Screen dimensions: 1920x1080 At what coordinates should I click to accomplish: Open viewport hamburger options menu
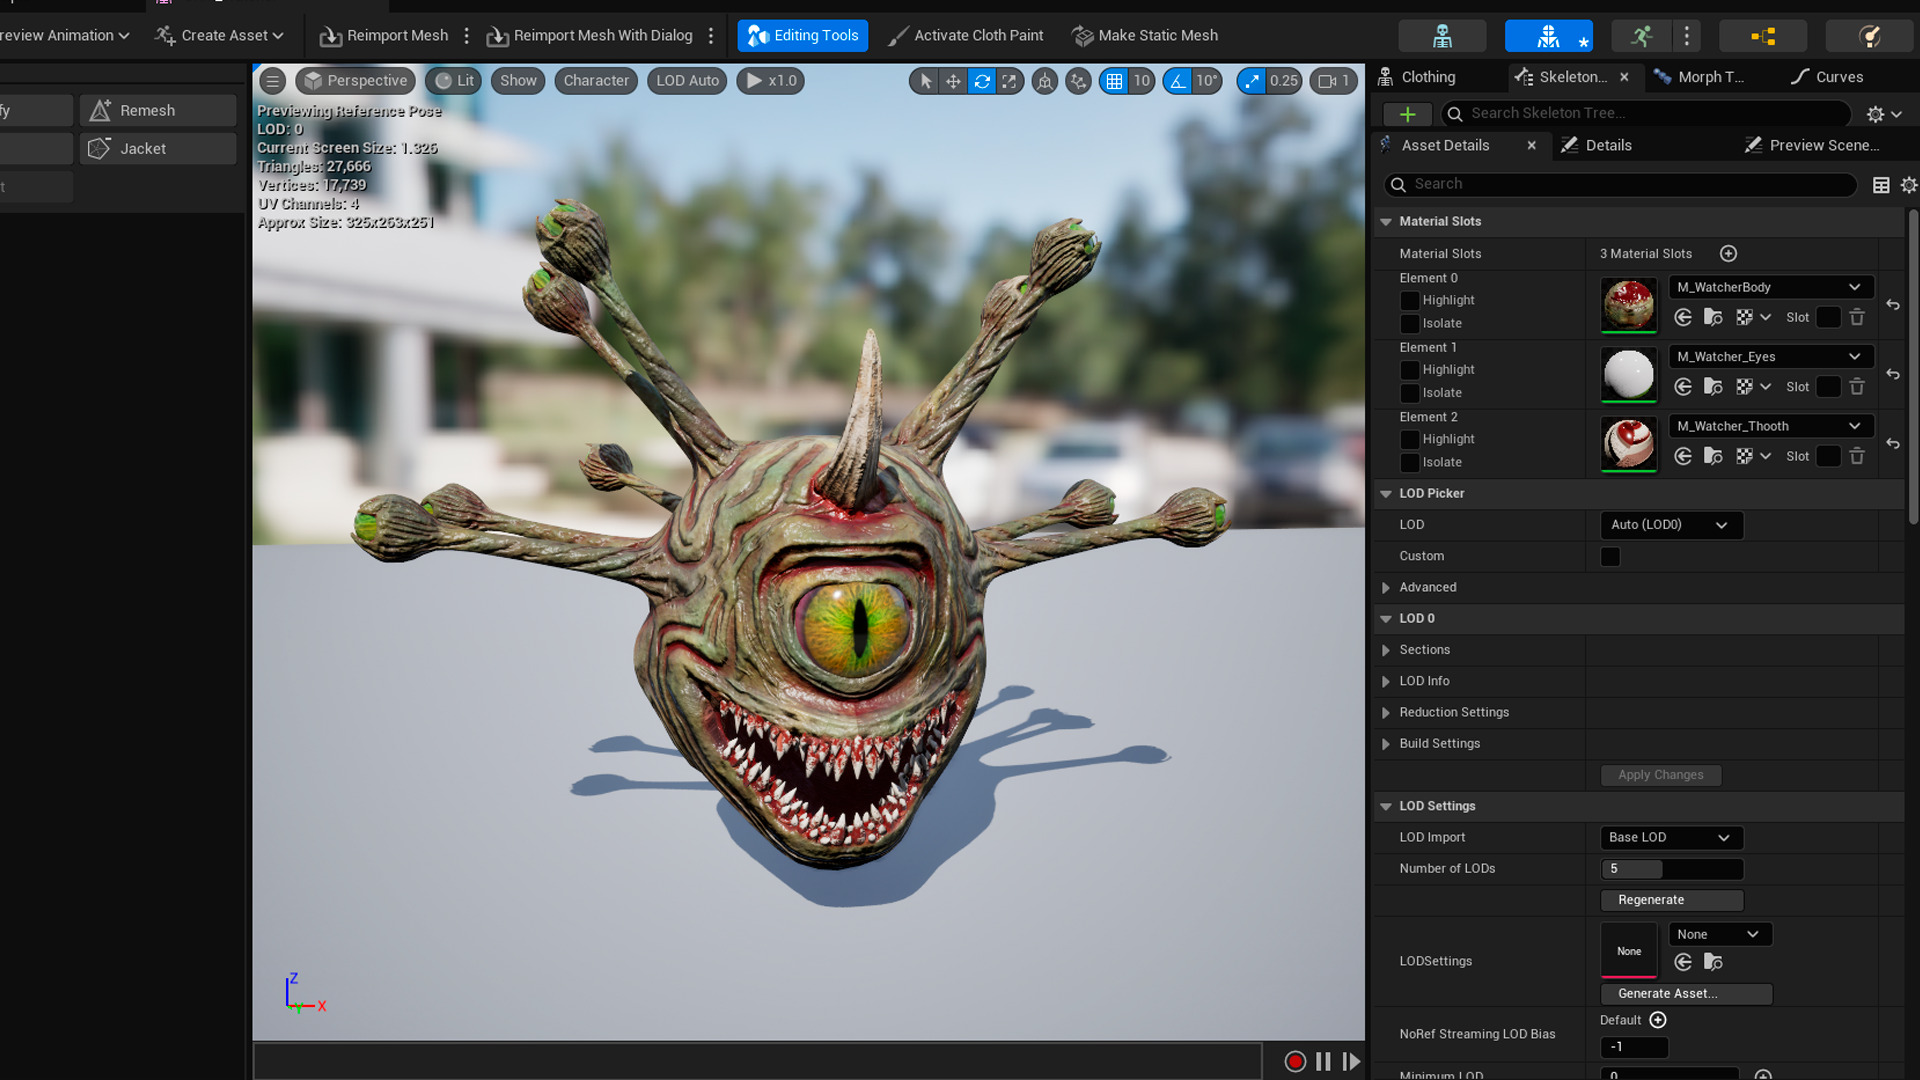pos(272,81)
